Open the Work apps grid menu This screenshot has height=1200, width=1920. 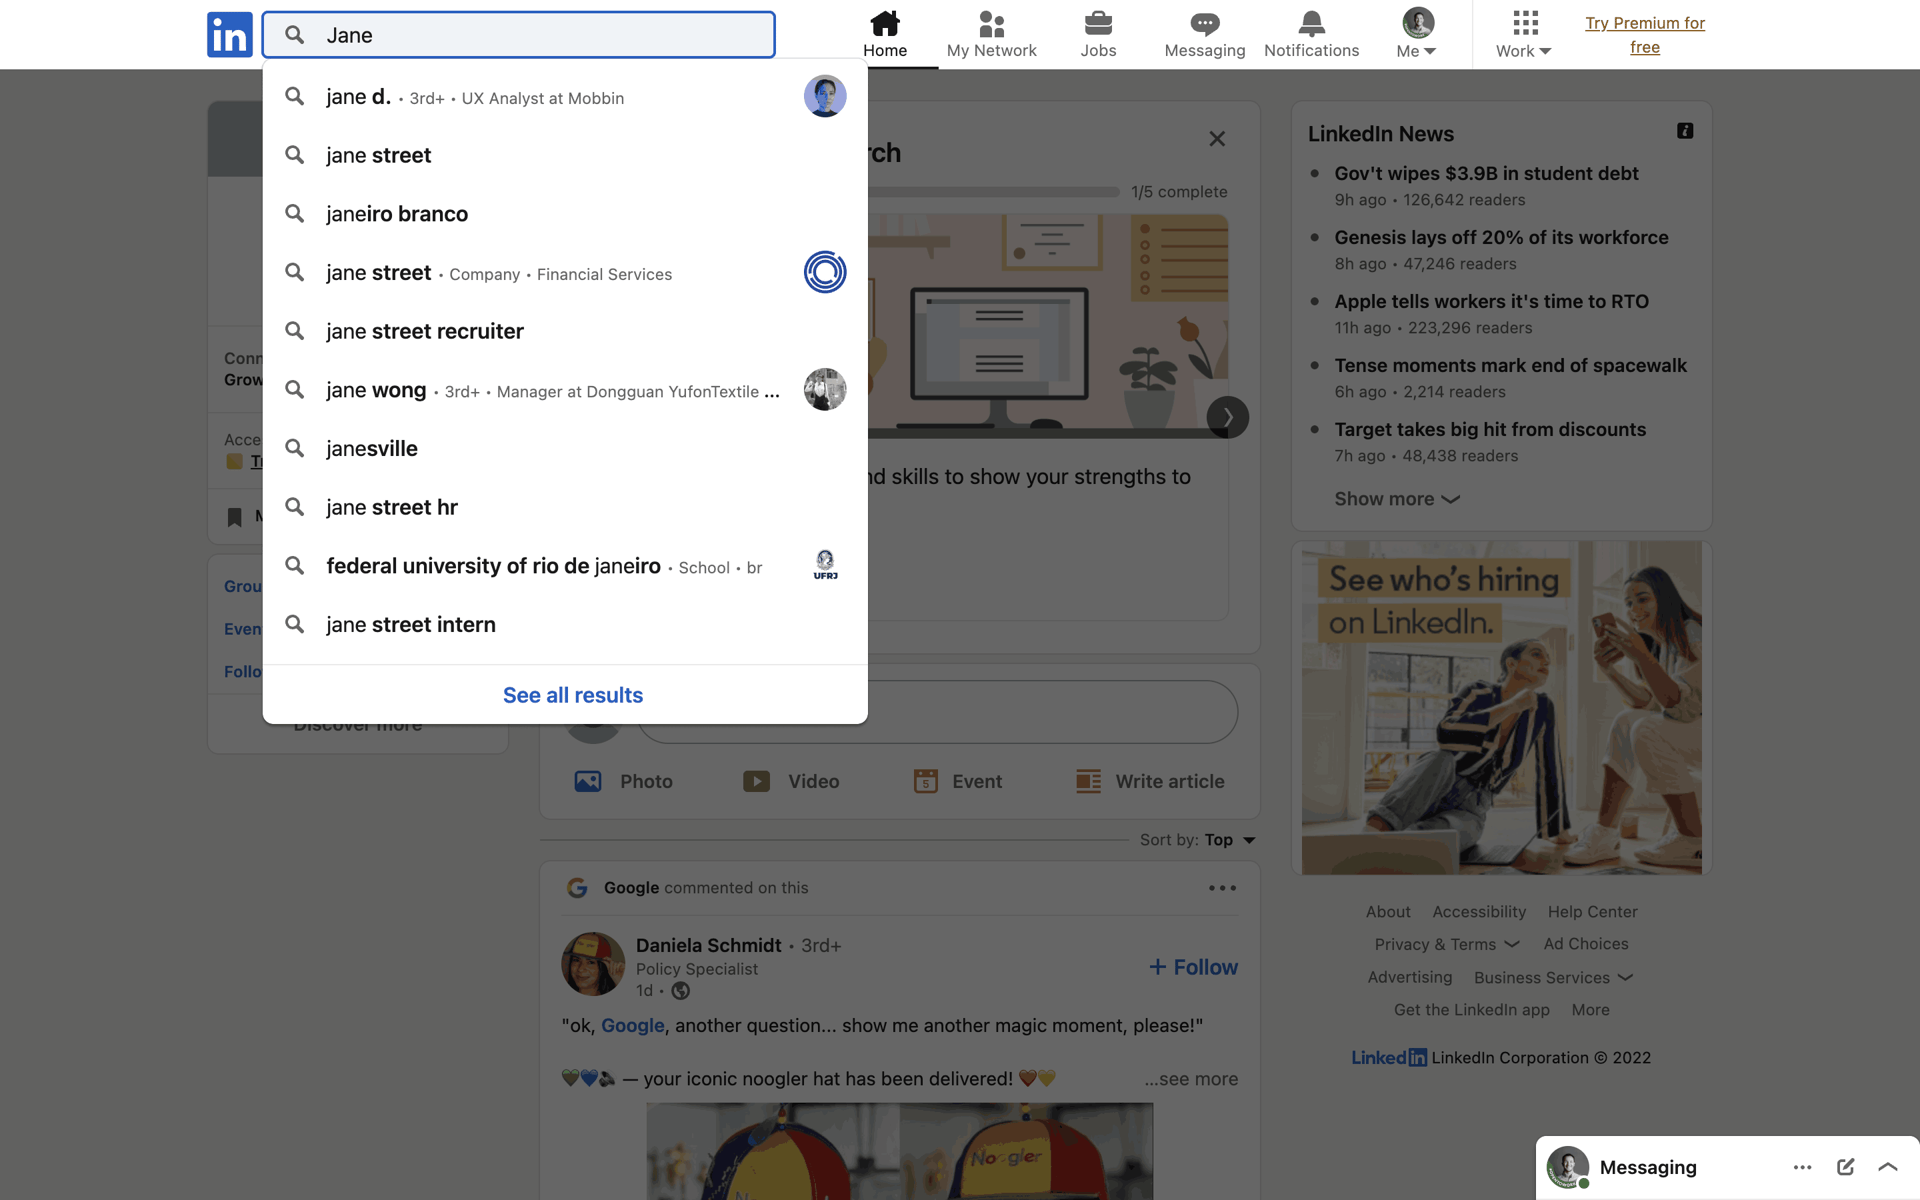click(x=1524, y=35)
